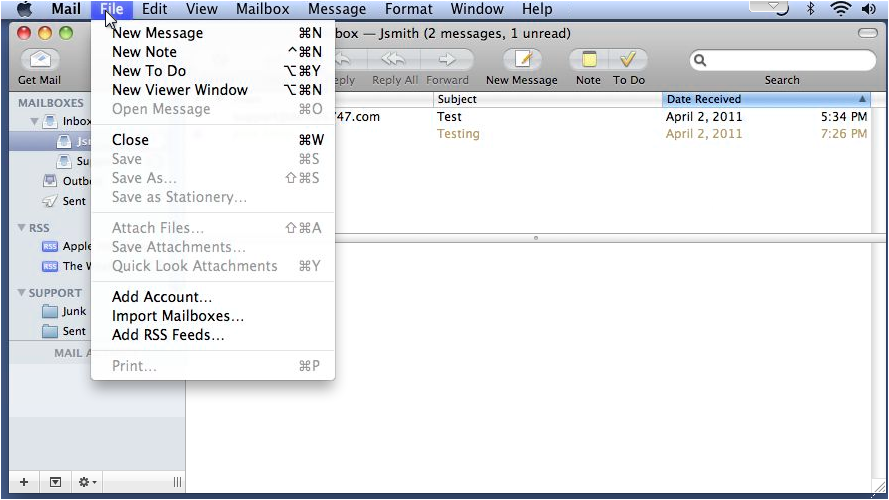Open the View menu
Viewport: 889px width, 500px height.
coord(201,9)
